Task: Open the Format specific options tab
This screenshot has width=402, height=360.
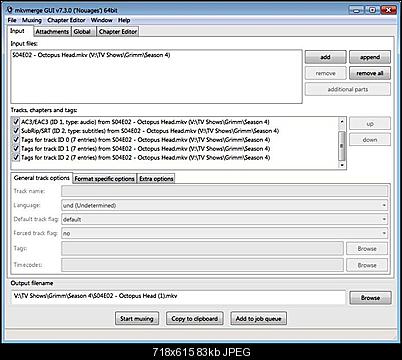Action: point(104,179)
